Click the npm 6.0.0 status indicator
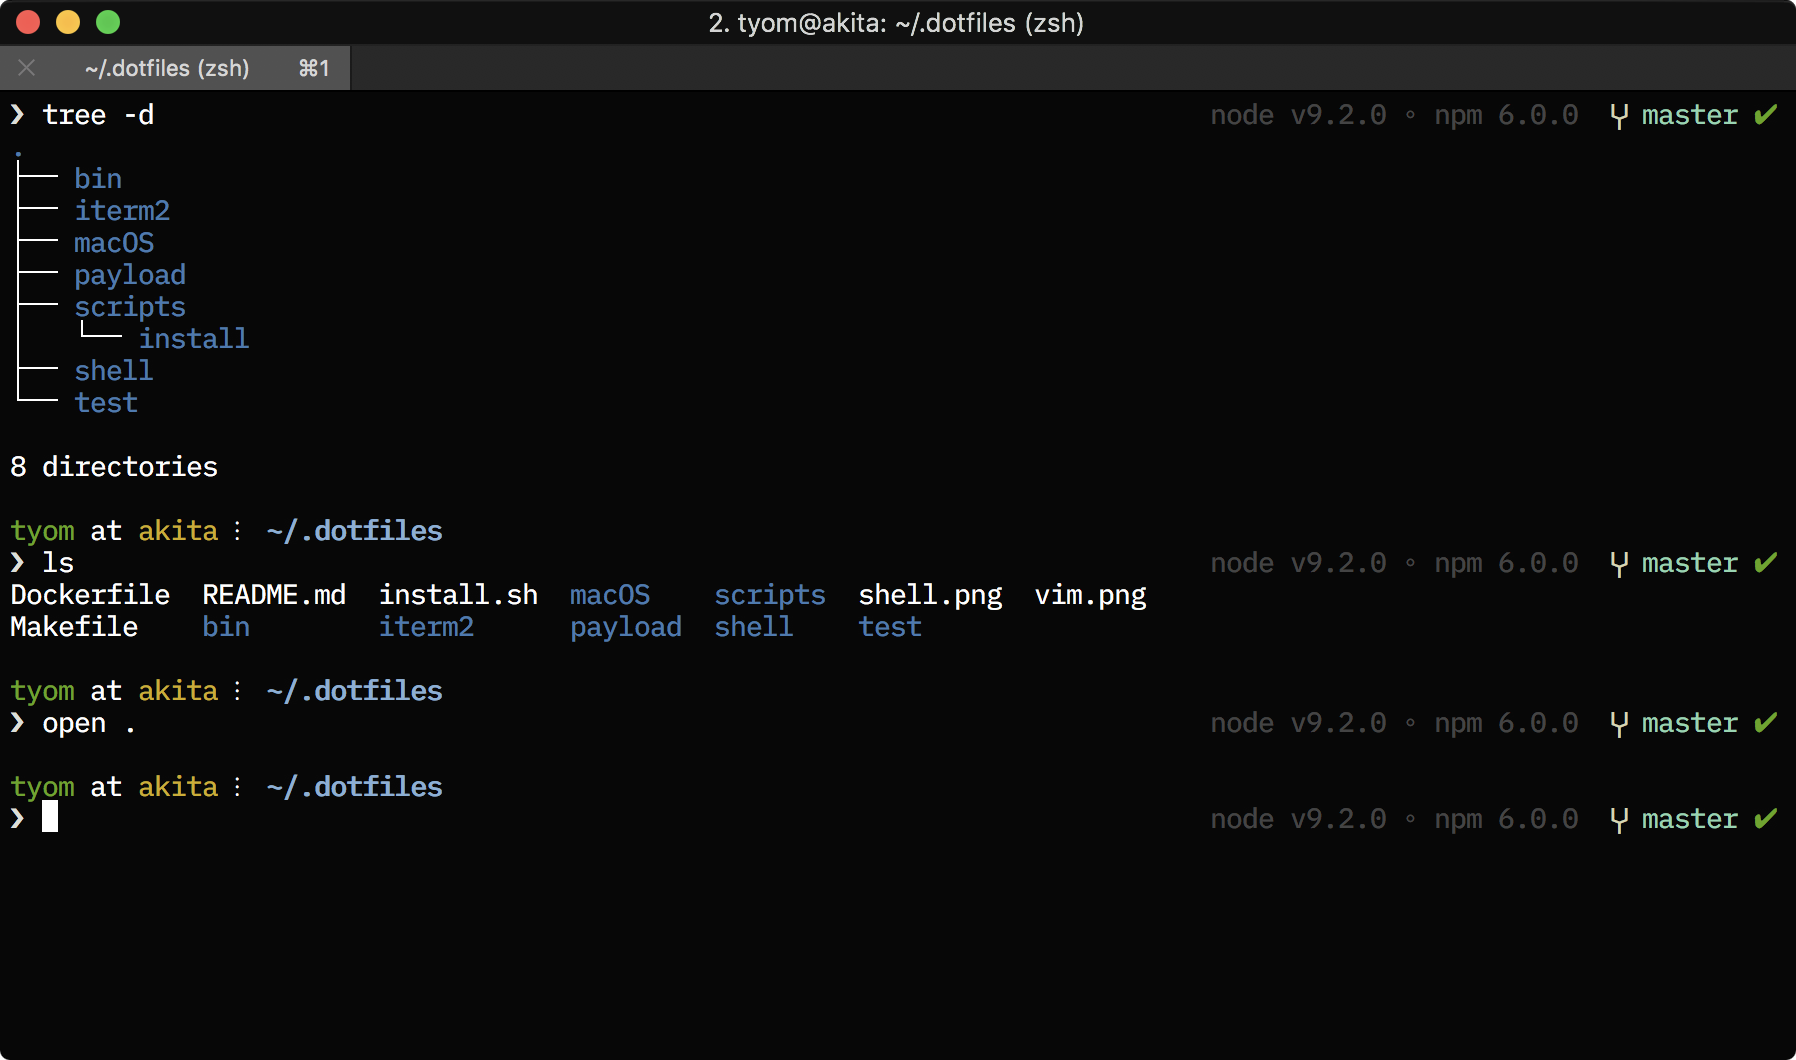1796x1060 pixels. pyautogui.click(x=1506, y=115)
